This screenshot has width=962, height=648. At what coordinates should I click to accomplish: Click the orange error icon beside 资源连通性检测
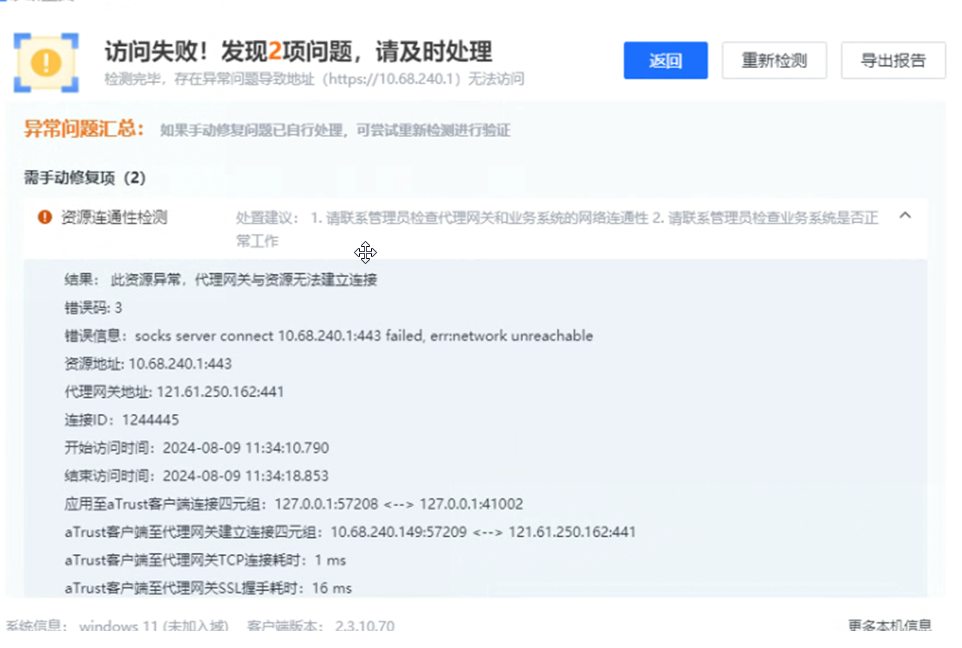coord(44,217)
